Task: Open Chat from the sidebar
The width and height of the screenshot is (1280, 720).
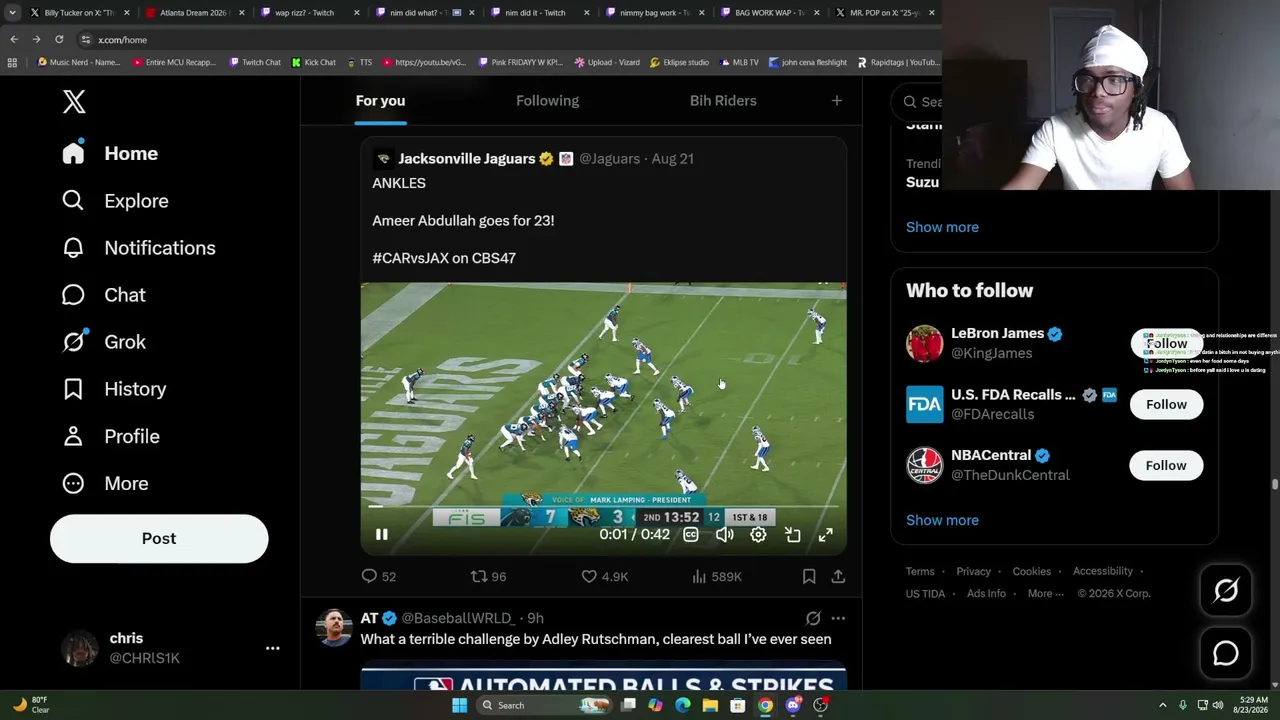Action: pos(103,295)
